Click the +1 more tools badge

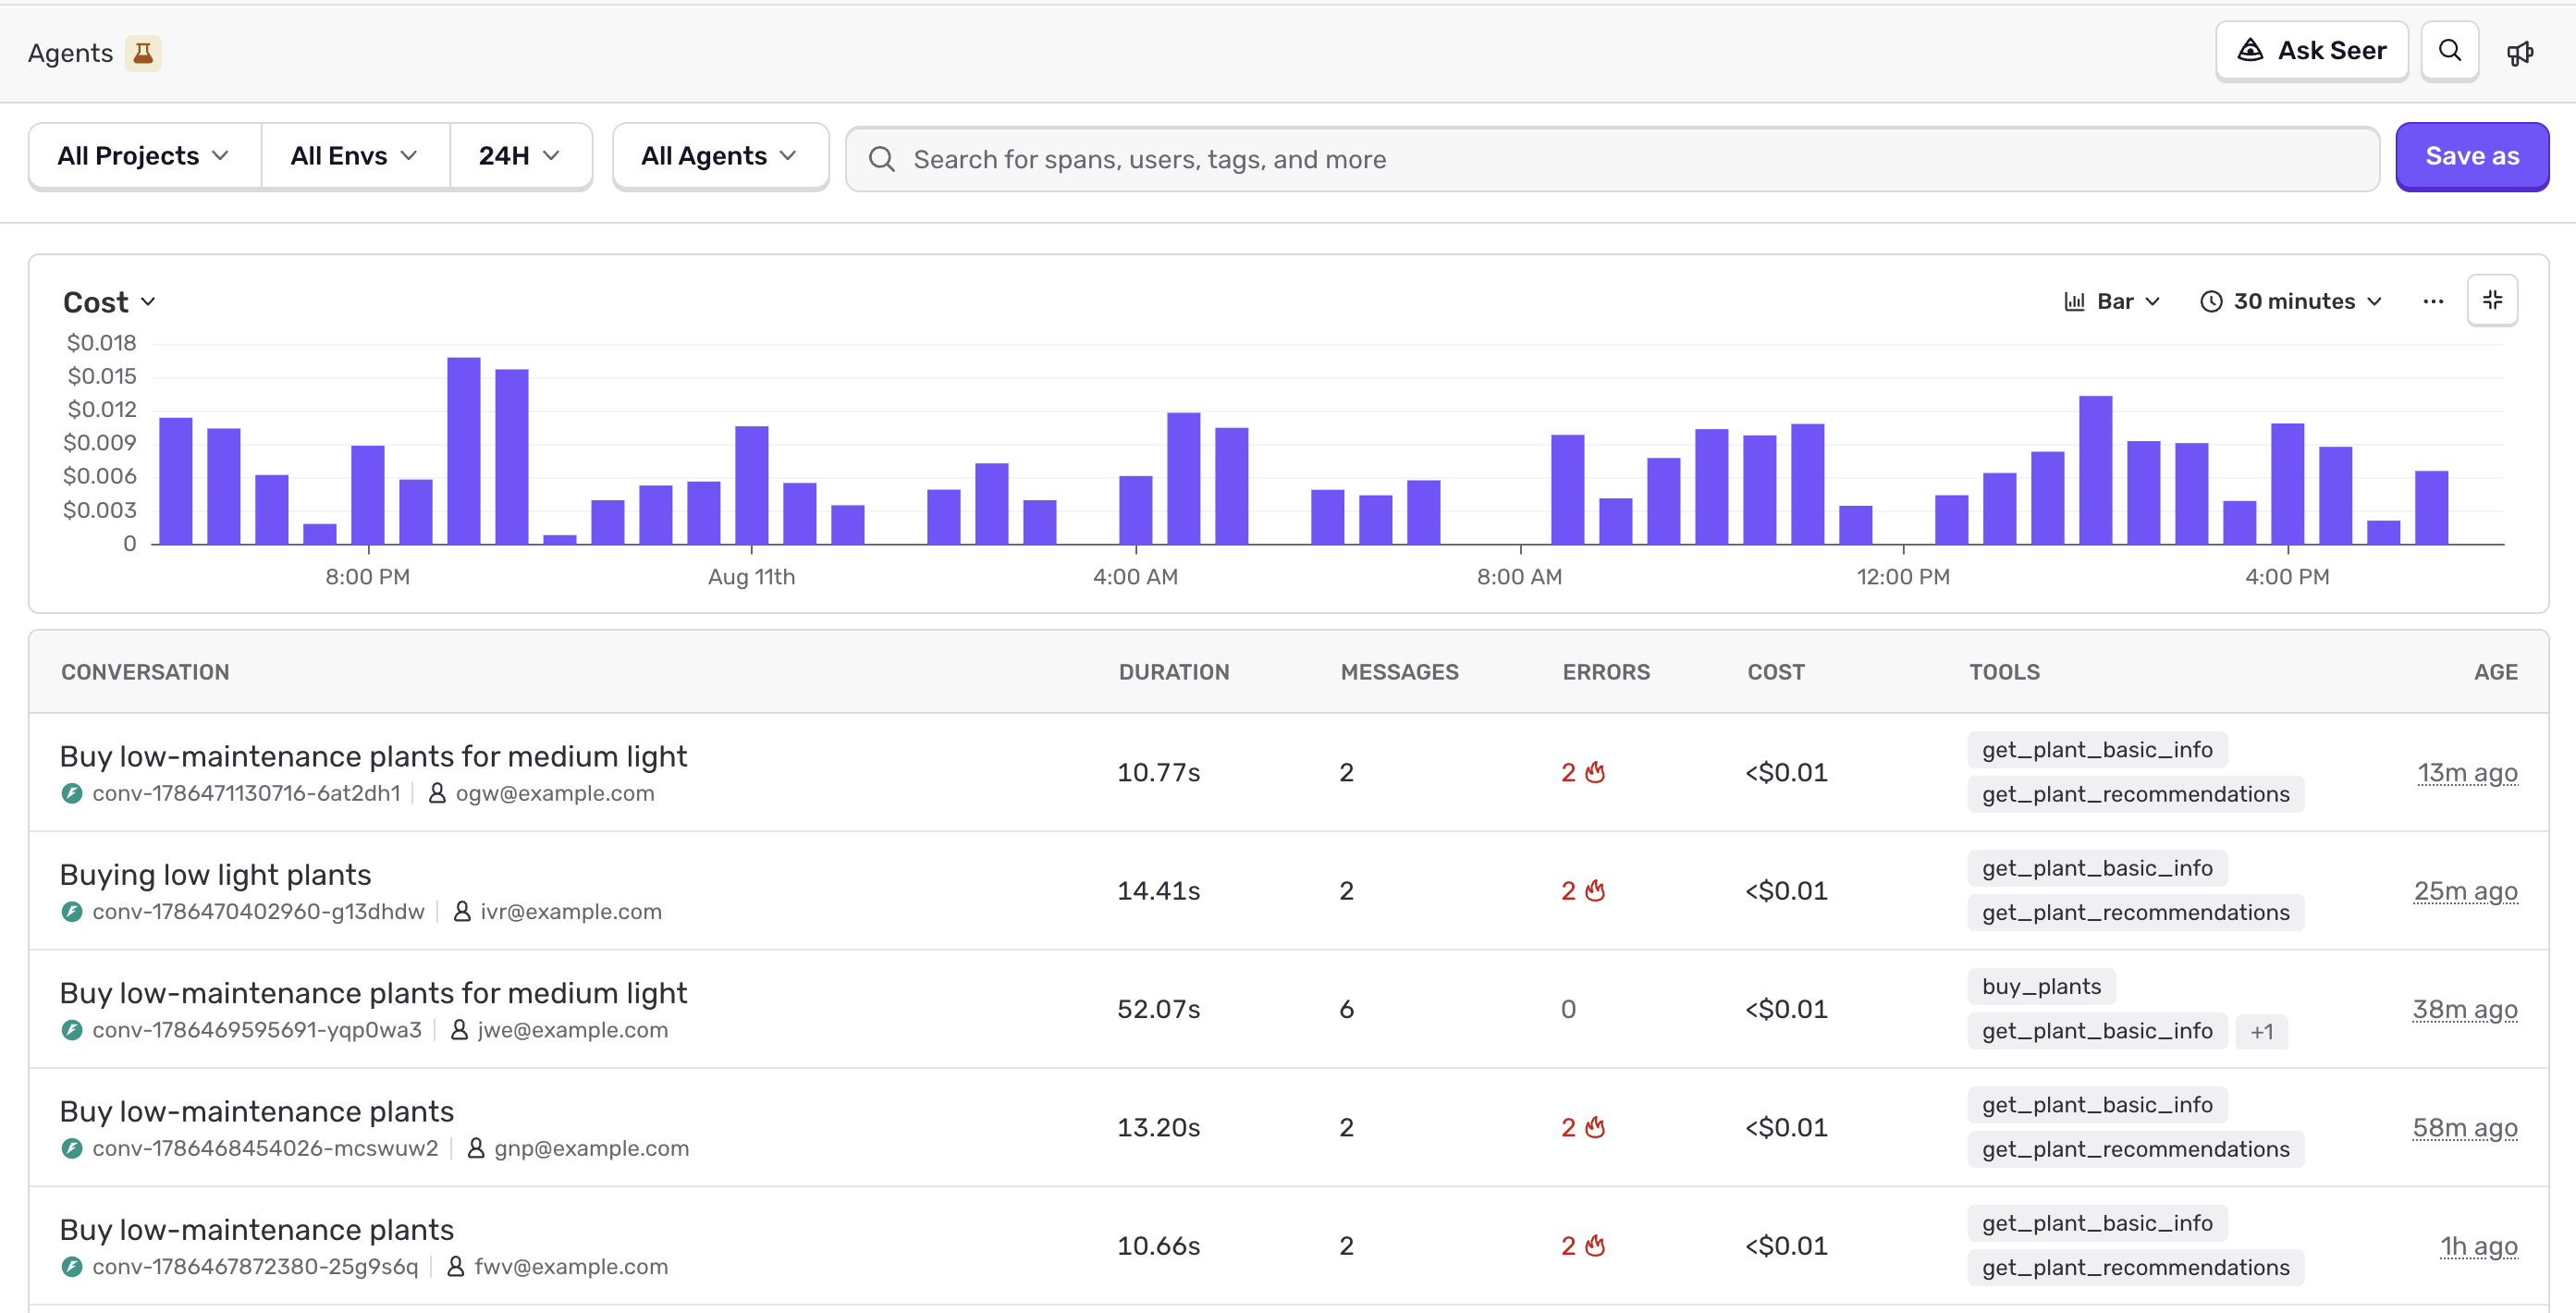[2262, 1031]
